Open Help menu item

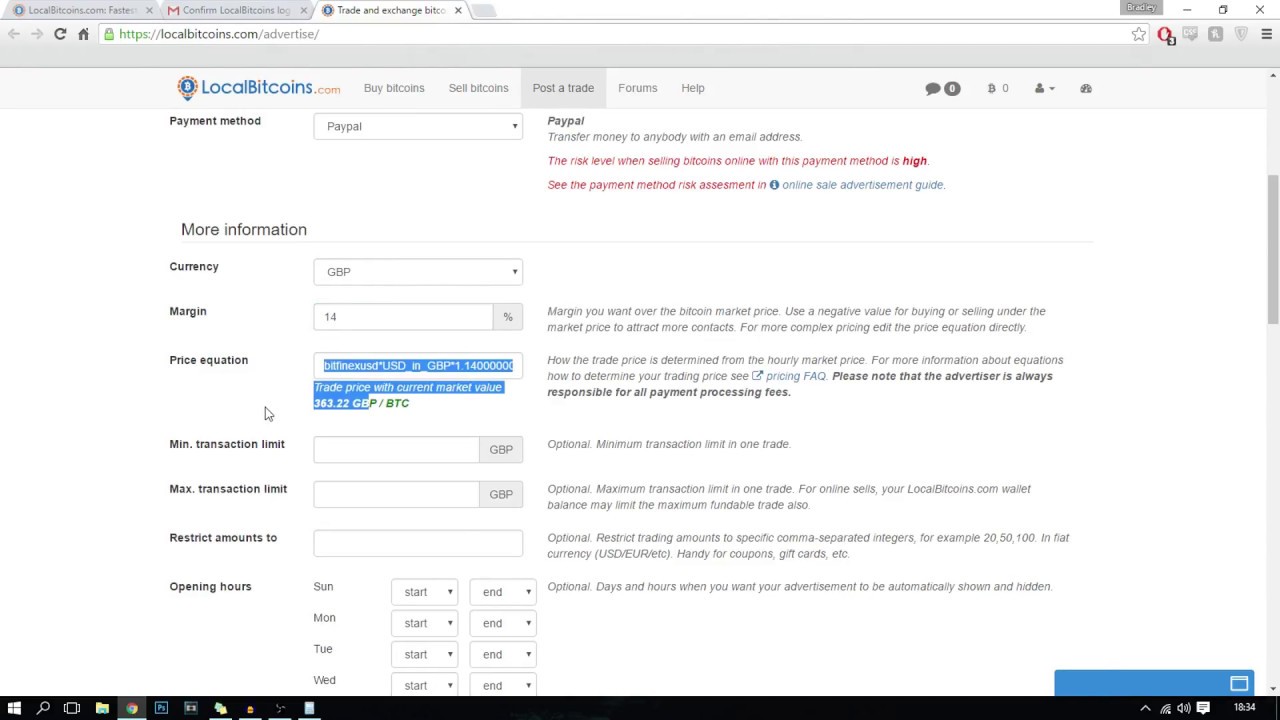693,88
